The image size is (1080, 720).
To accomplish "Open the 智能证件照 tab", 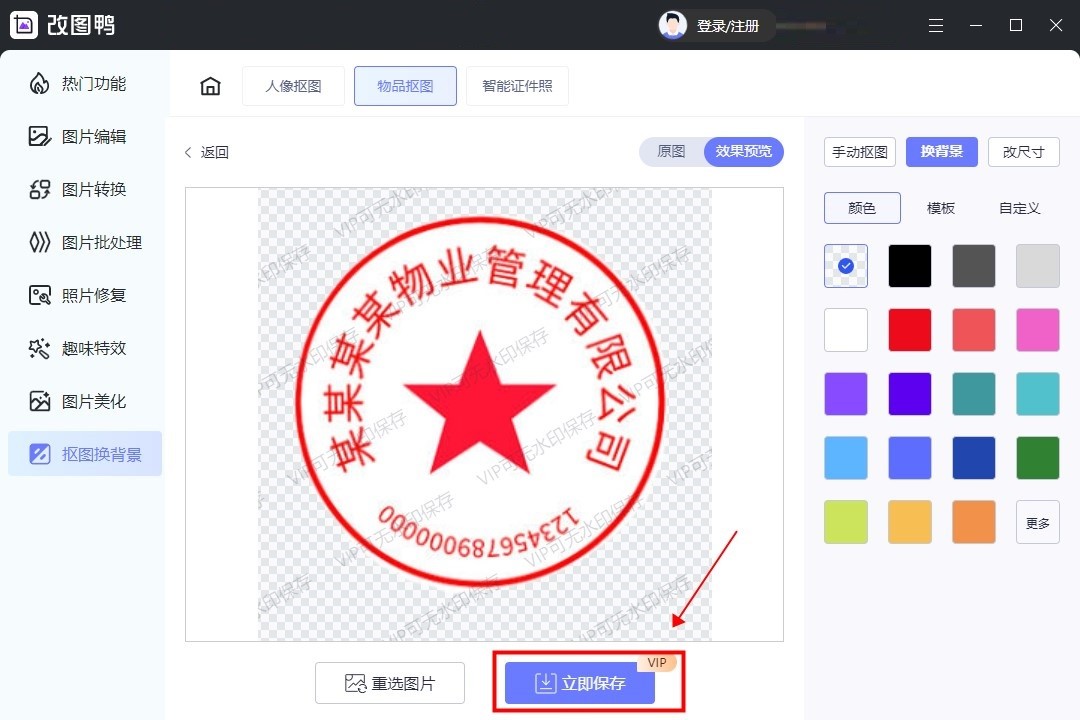I will tap(517, 86).
